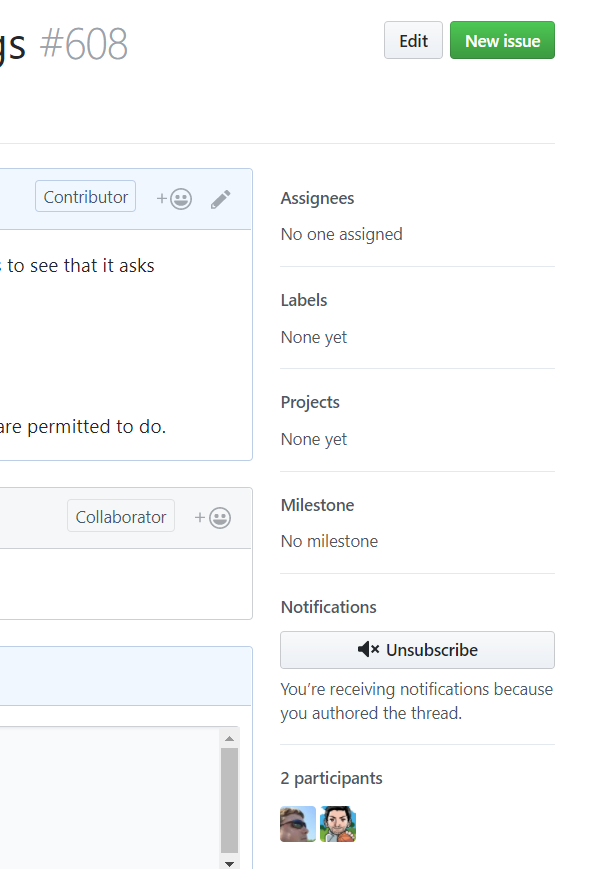This screenshot has height=869, width=591.
Task: Click the Collaborator badge
Action: point(120,516)
